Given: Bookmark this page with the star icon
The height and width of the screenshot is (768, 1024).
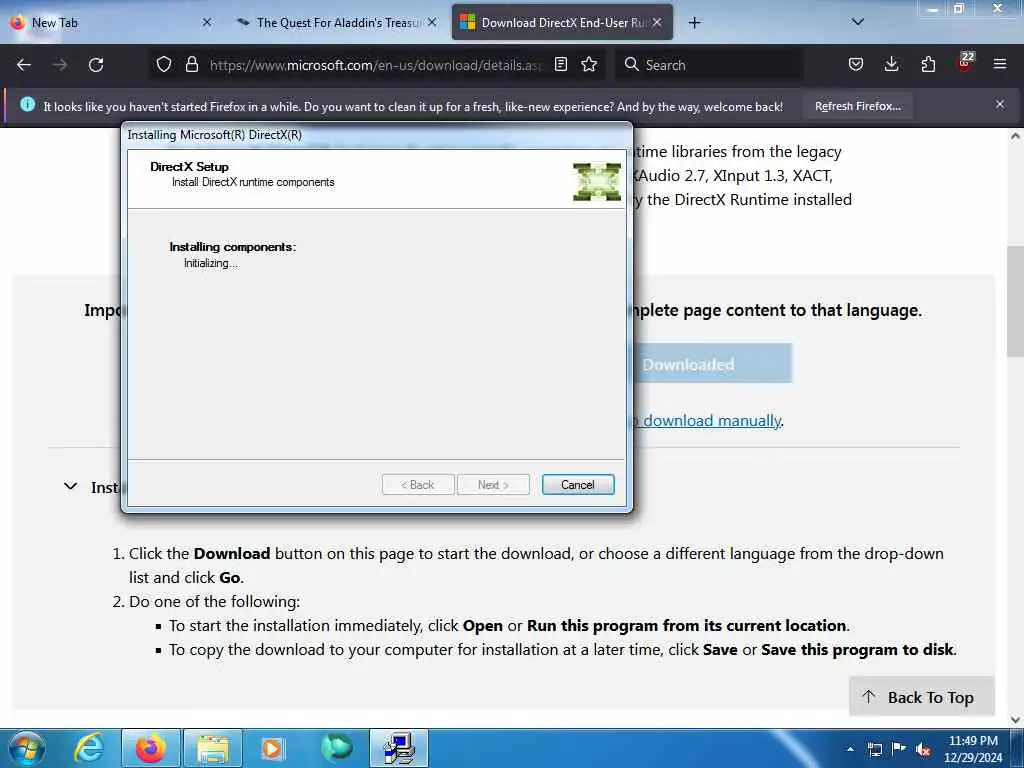Looking at the screenshot, I should (589, 64).
